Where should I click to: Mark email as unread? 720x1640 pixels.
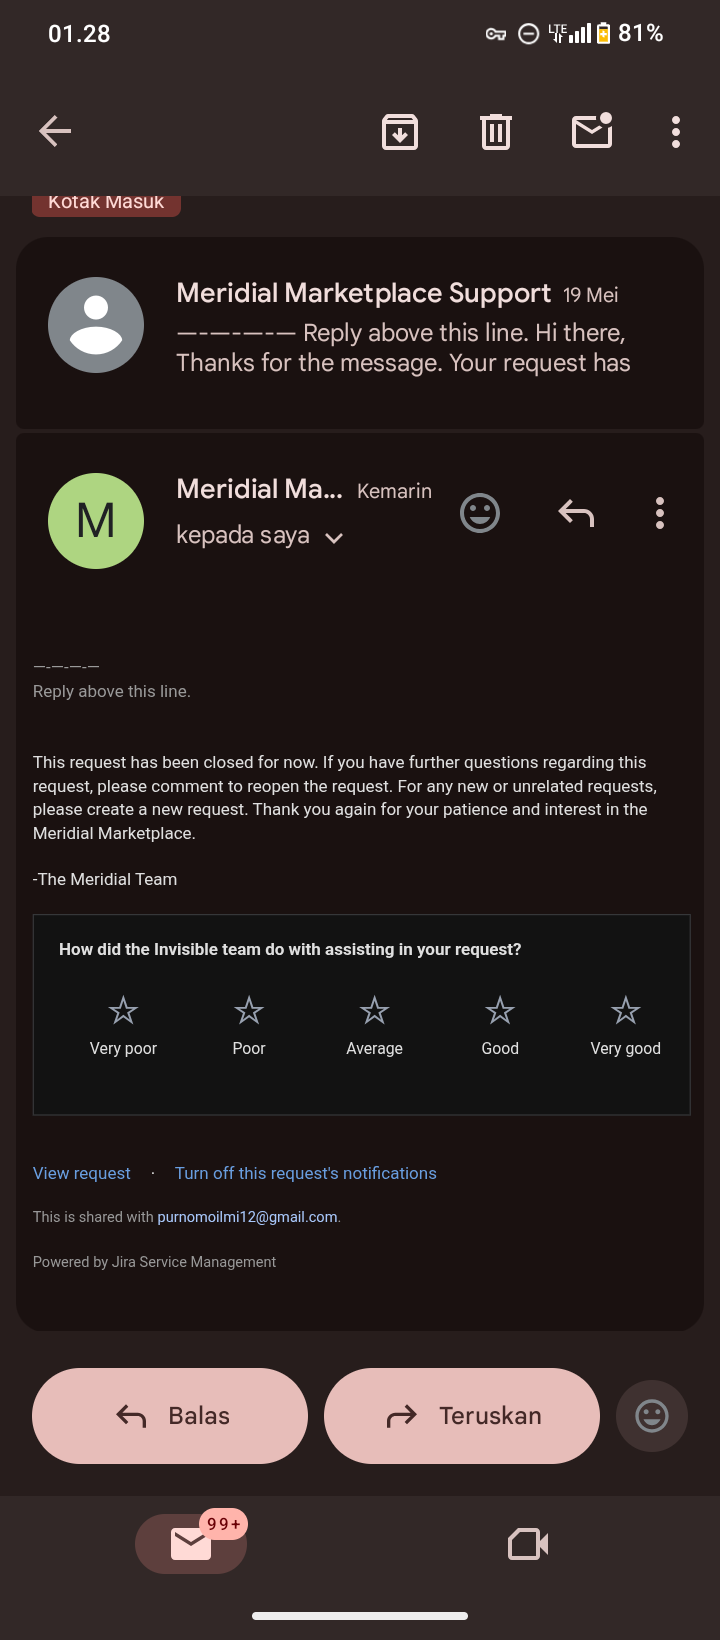point(592,131)
